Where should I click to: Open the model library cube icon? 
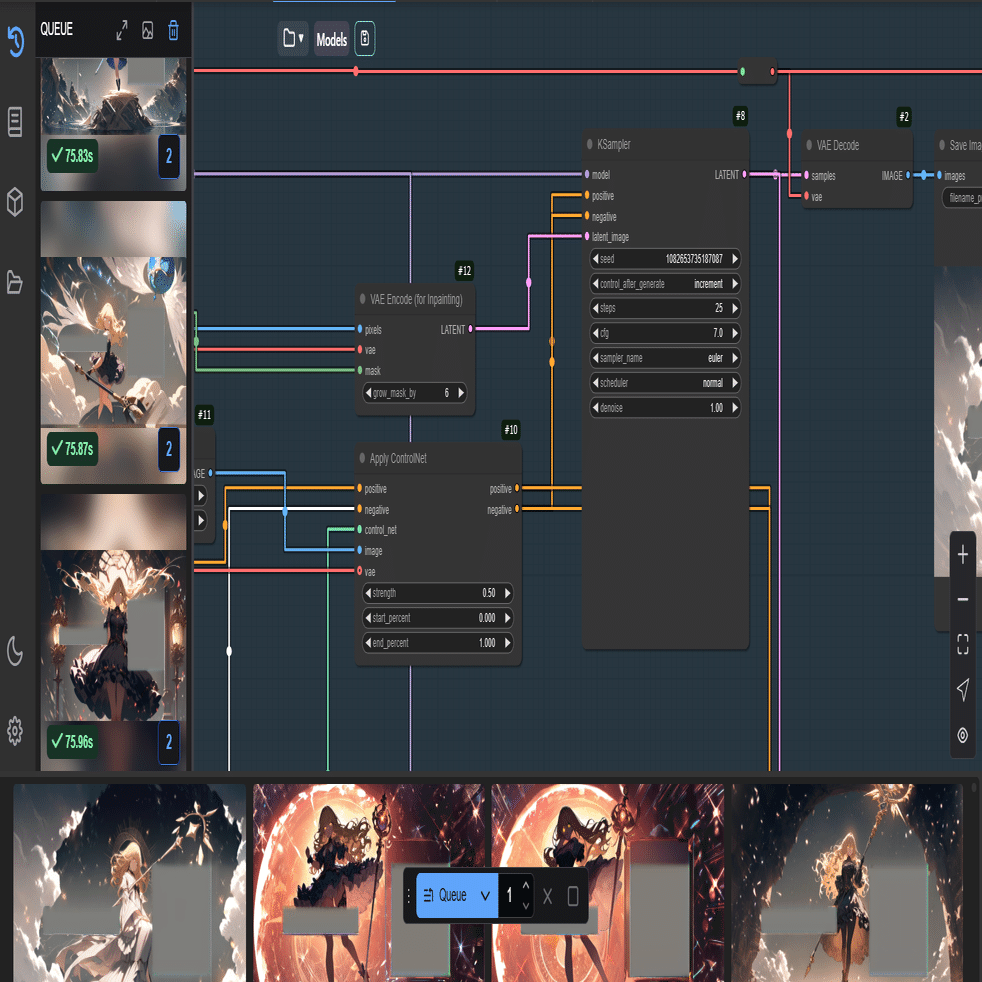(x=15, y=202)
